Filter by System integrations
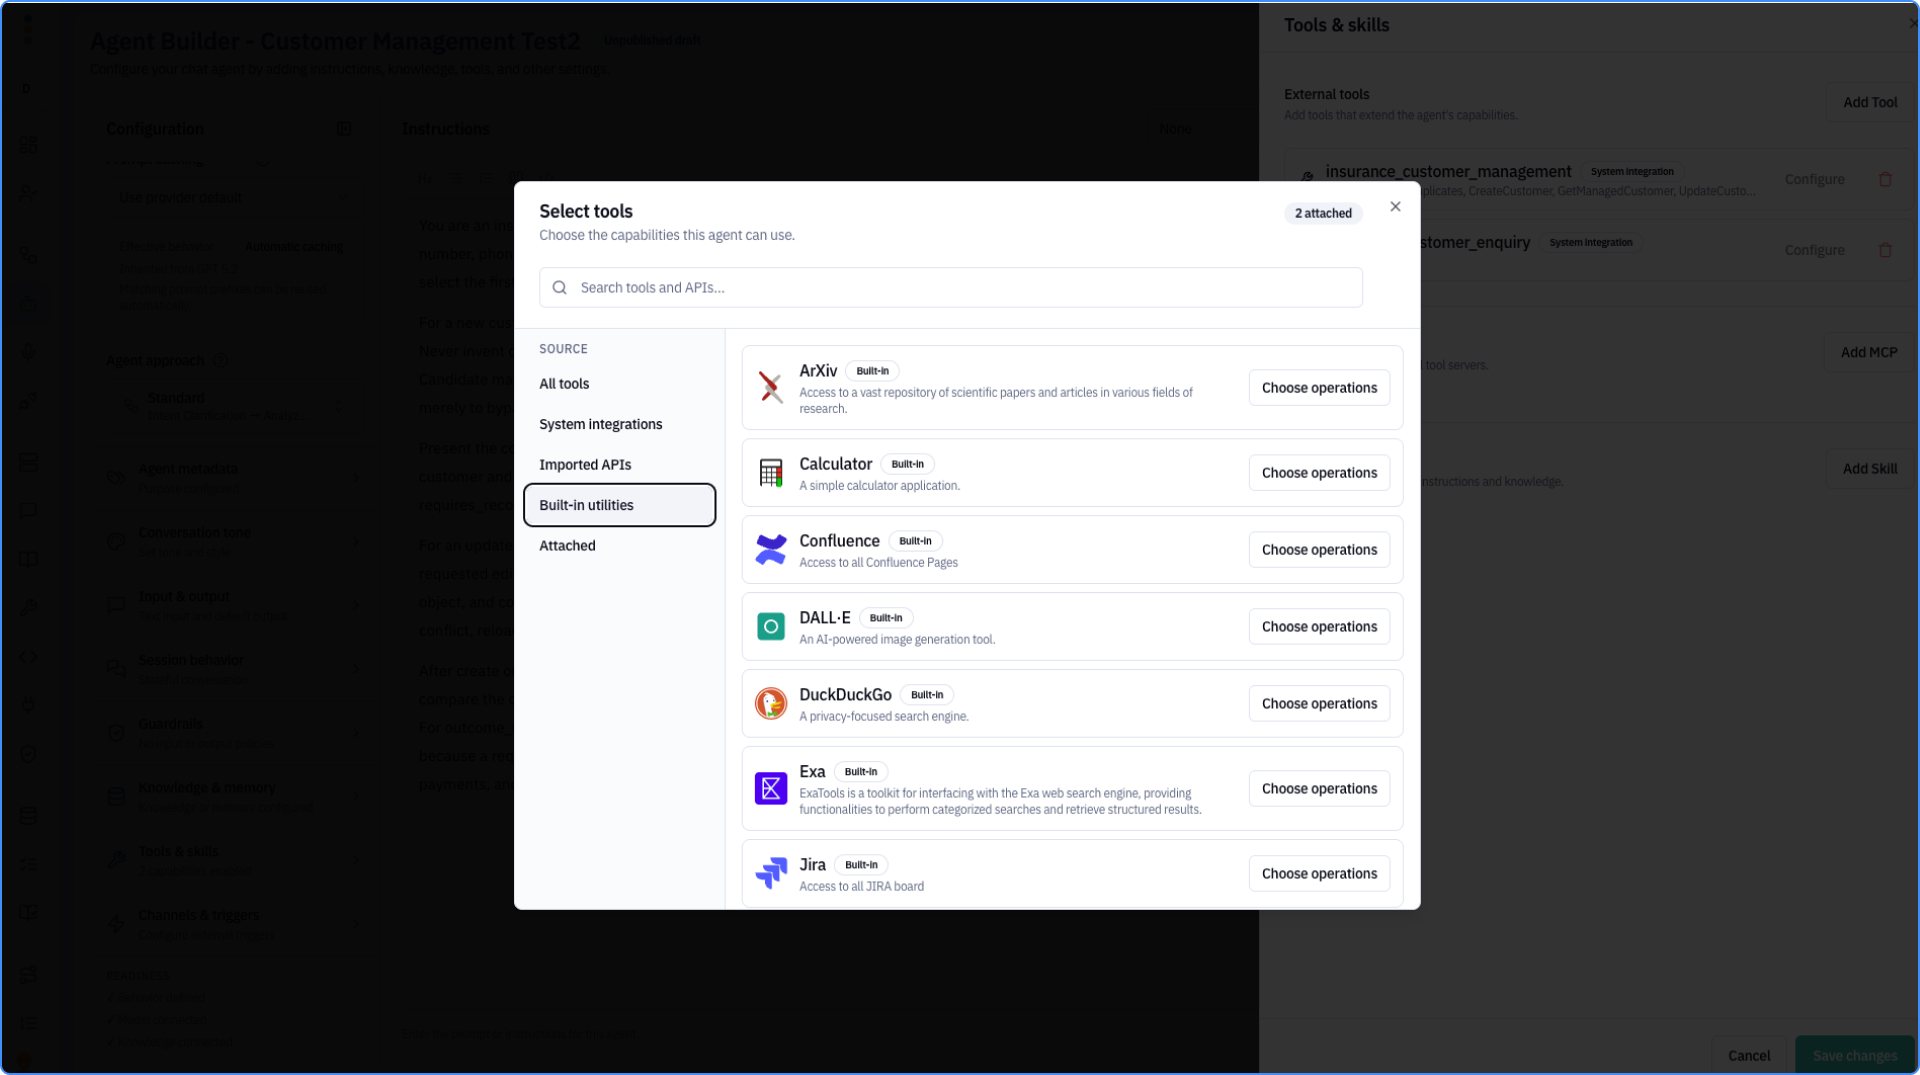 619,425
